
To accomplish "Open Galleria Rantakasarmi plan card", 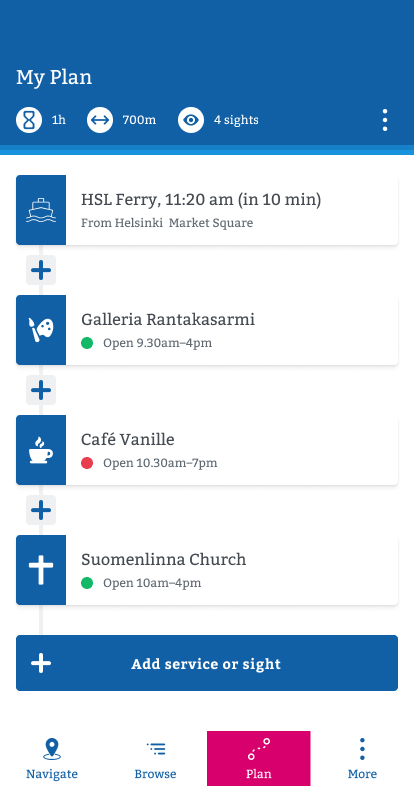I will point(207,330).
